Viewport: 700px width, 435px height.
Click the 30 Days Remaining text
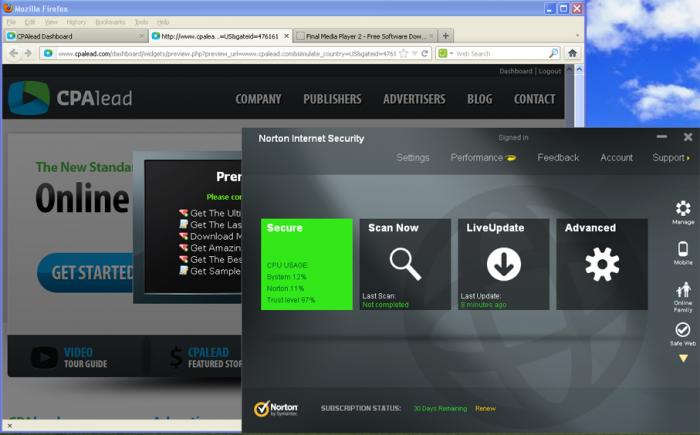[x=440, y=408]
